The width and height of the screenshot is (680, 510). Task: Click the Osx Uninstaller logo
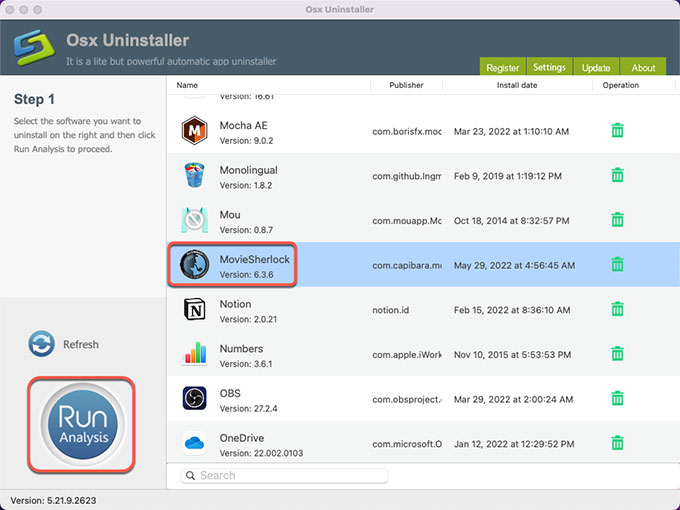tap(34, 47)
